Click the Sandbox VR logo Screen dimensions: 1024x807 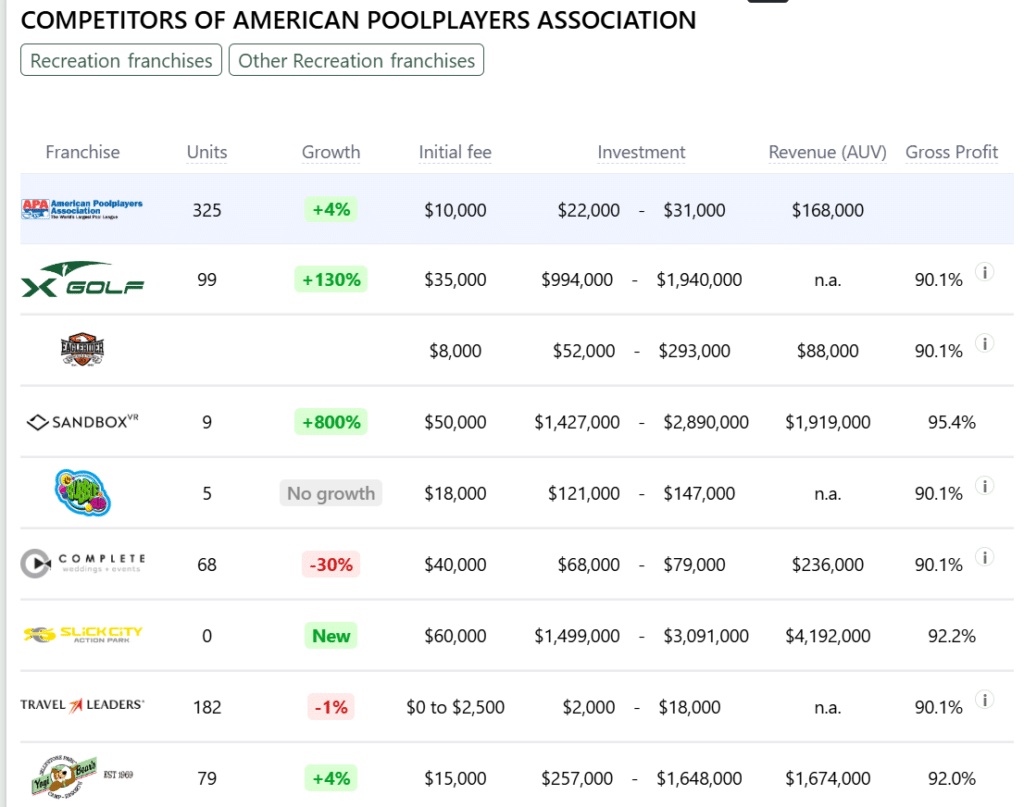tap(82, 422)
